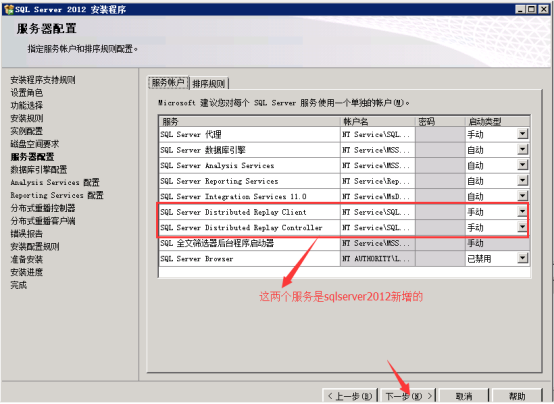Image resolution: width=554 pixels, height=404 pixels.
Task: Switch to the 排序规则 tab
Action: click(209, 84)
